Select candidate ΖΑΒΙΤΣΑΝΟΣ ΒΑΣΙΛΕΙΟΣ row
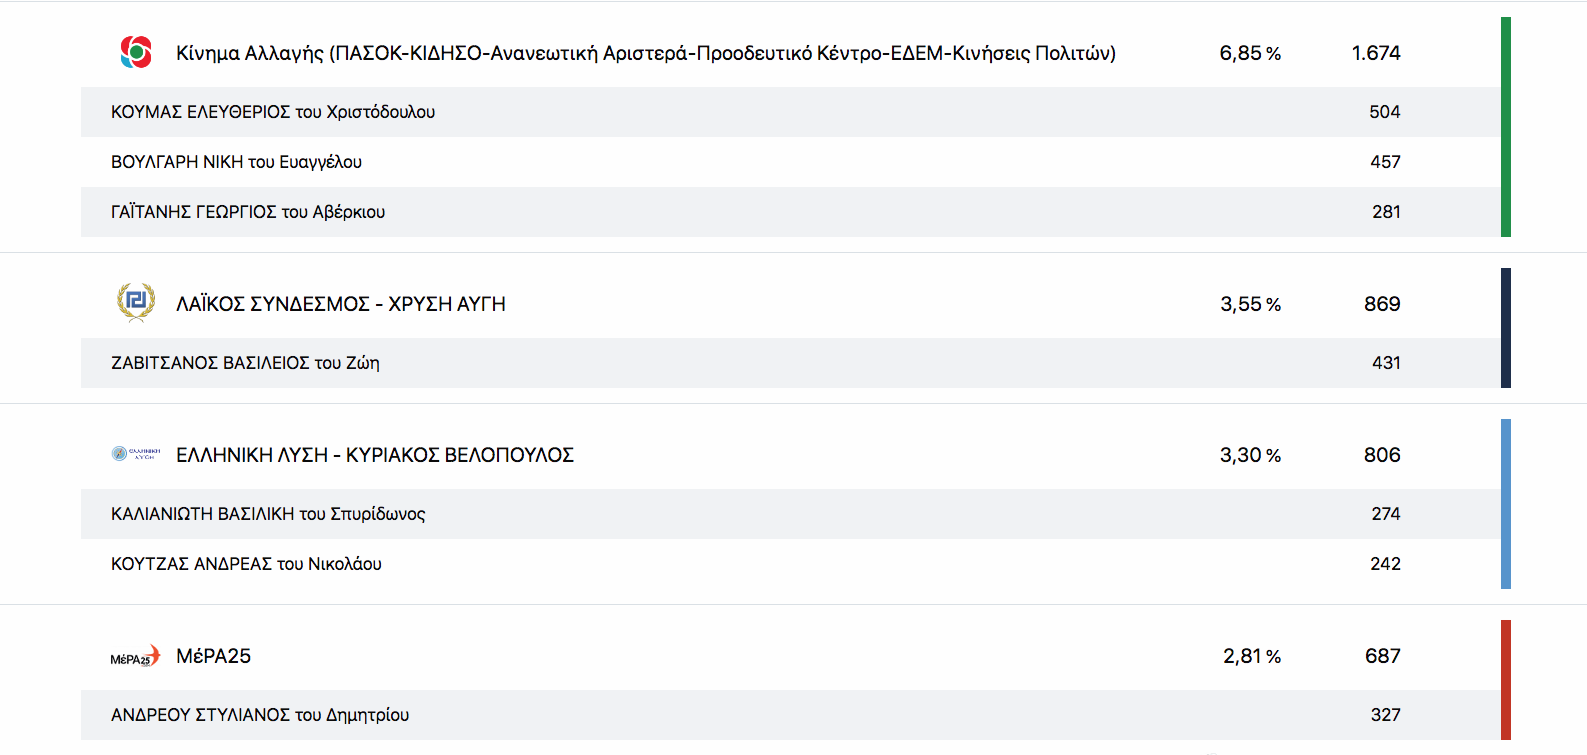This screenshot has height=755, width=1587. (x=245, y=363)
